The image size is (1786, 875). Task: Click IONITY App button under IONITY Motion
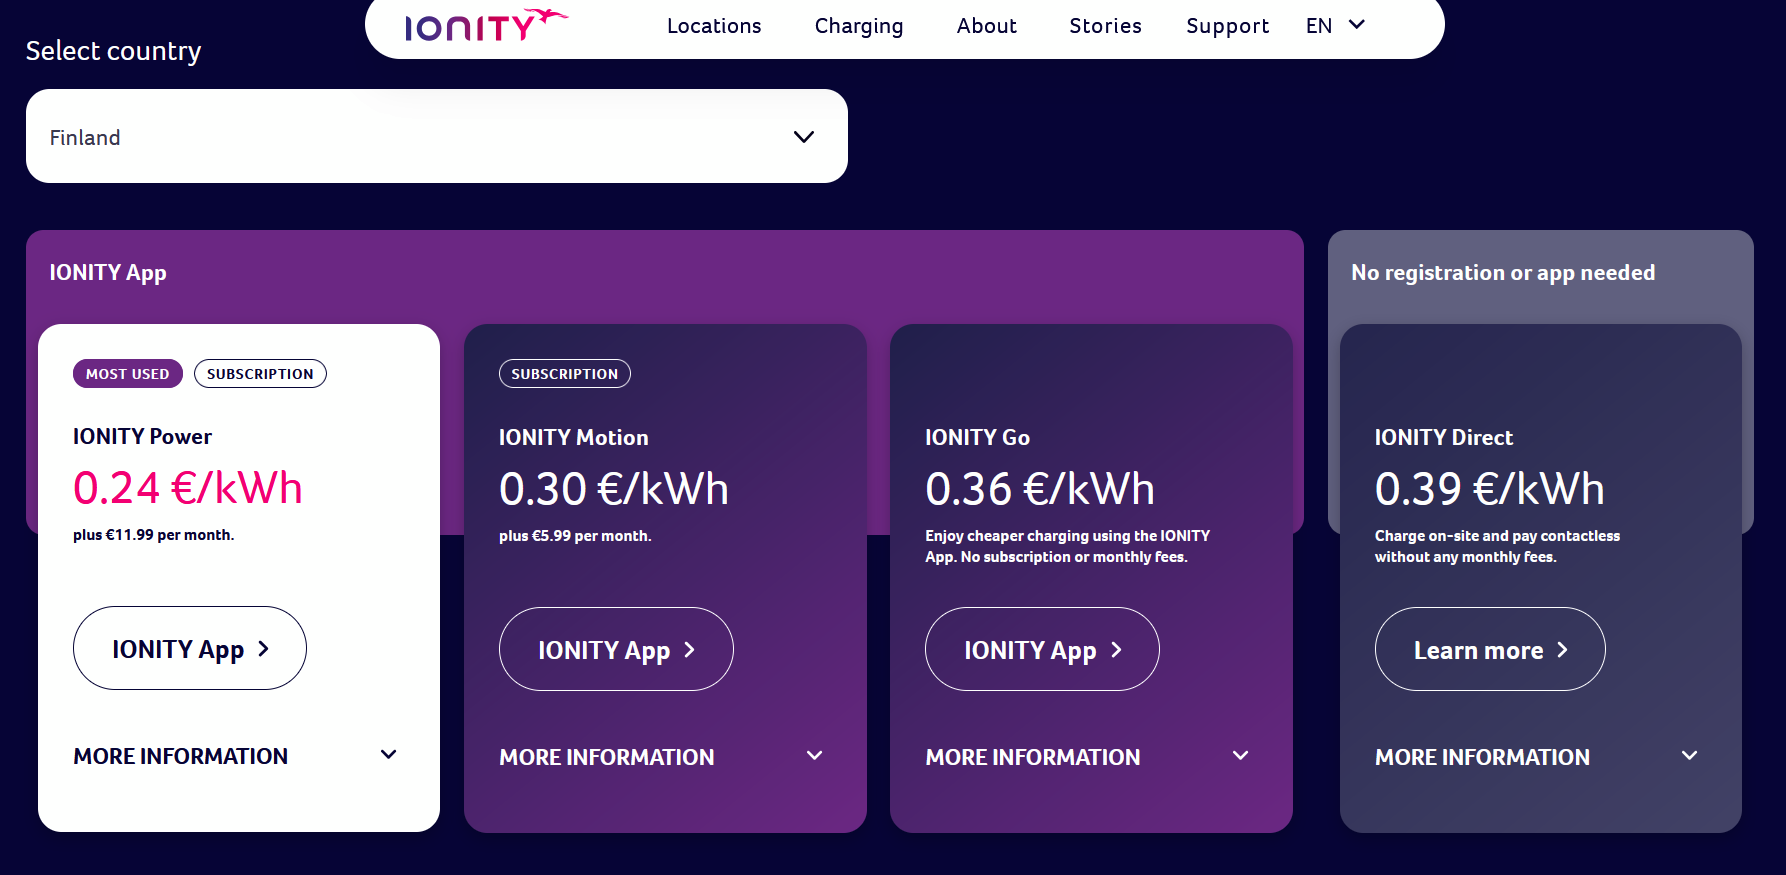[616, 650]
